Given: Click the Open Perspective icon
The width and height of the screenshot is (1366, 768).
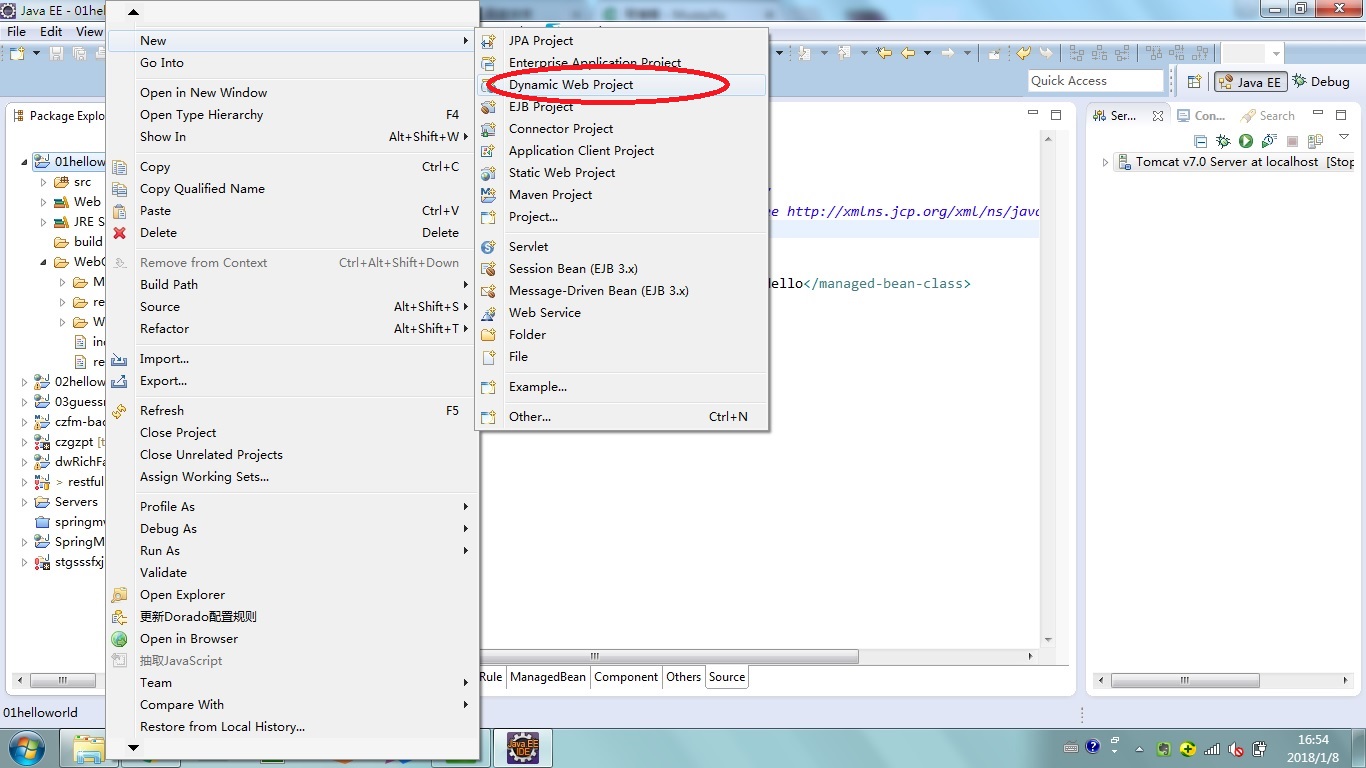Looking at the screenshot, I should [1194, 82].
